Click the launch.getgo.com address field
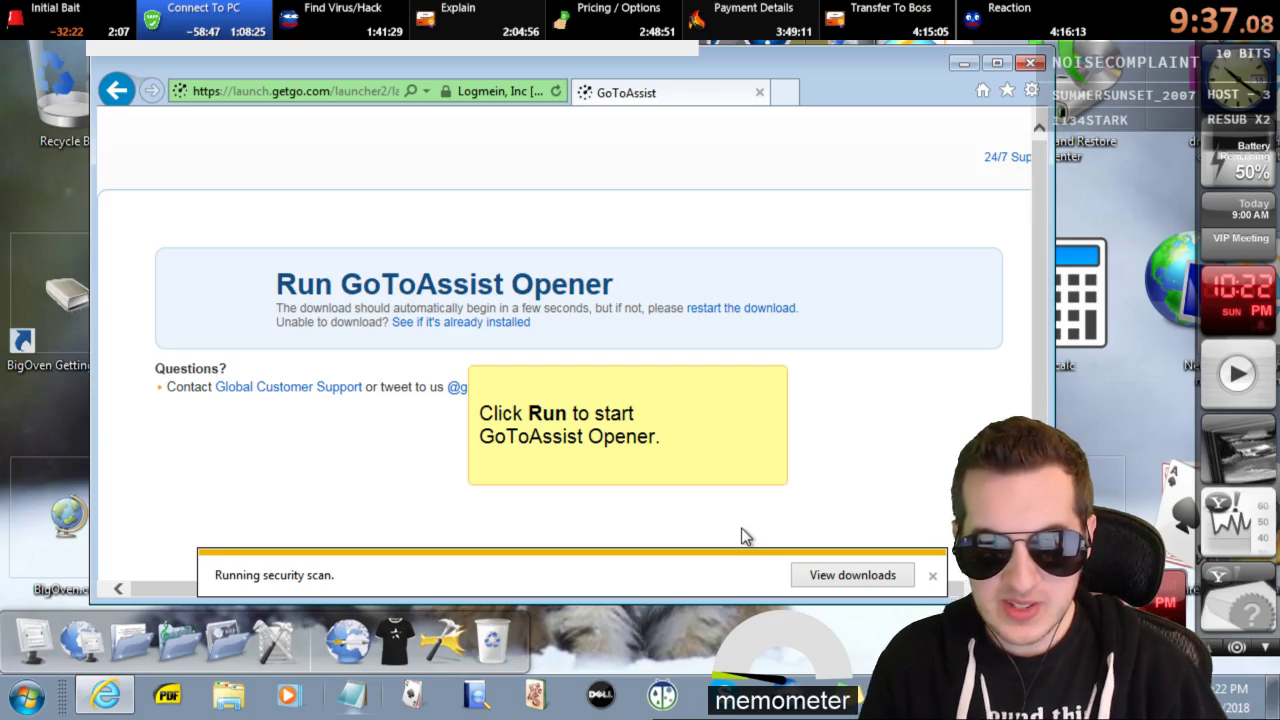The image size is (1280, 720). pyautogui.click(x=296, y=91)
